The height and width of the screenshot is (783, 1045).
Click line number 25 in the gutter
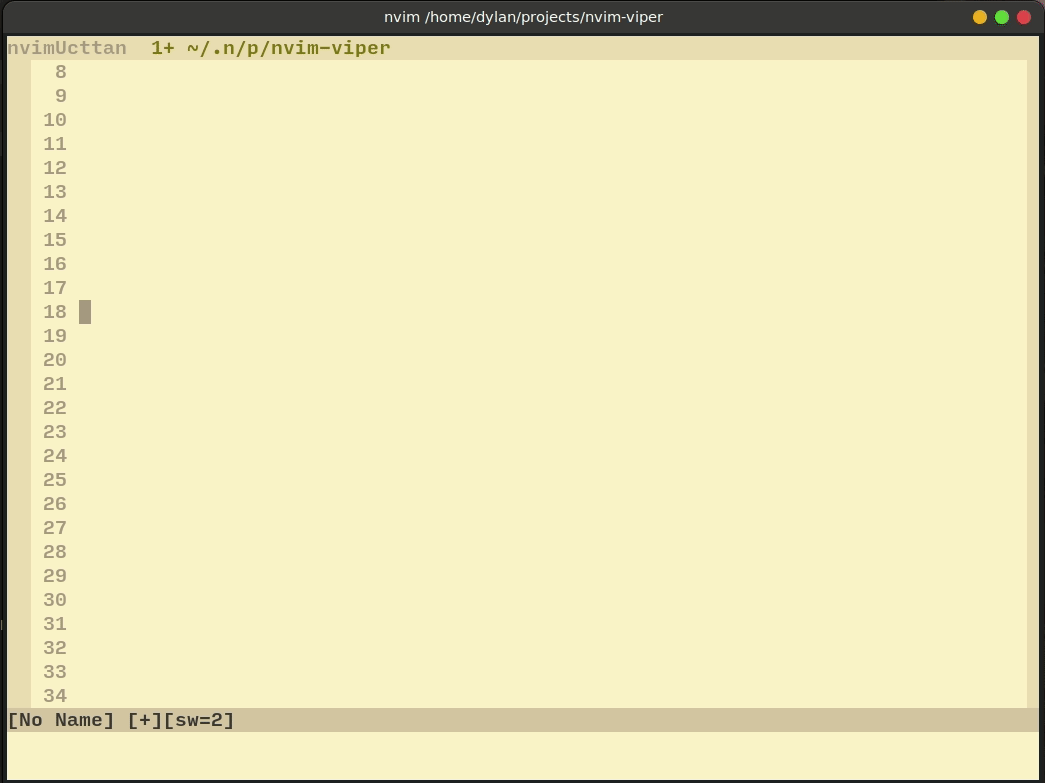[x=55, y=480]
